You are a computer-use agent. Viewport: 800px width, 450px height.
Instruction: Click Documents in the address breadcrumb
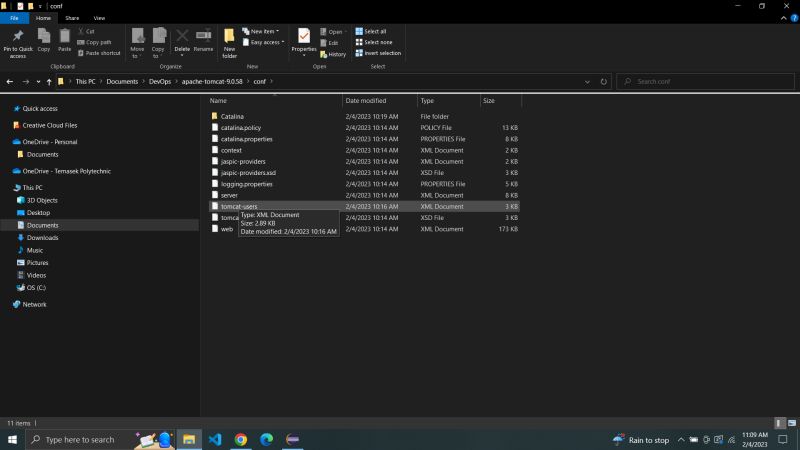(x=122, y=82)
